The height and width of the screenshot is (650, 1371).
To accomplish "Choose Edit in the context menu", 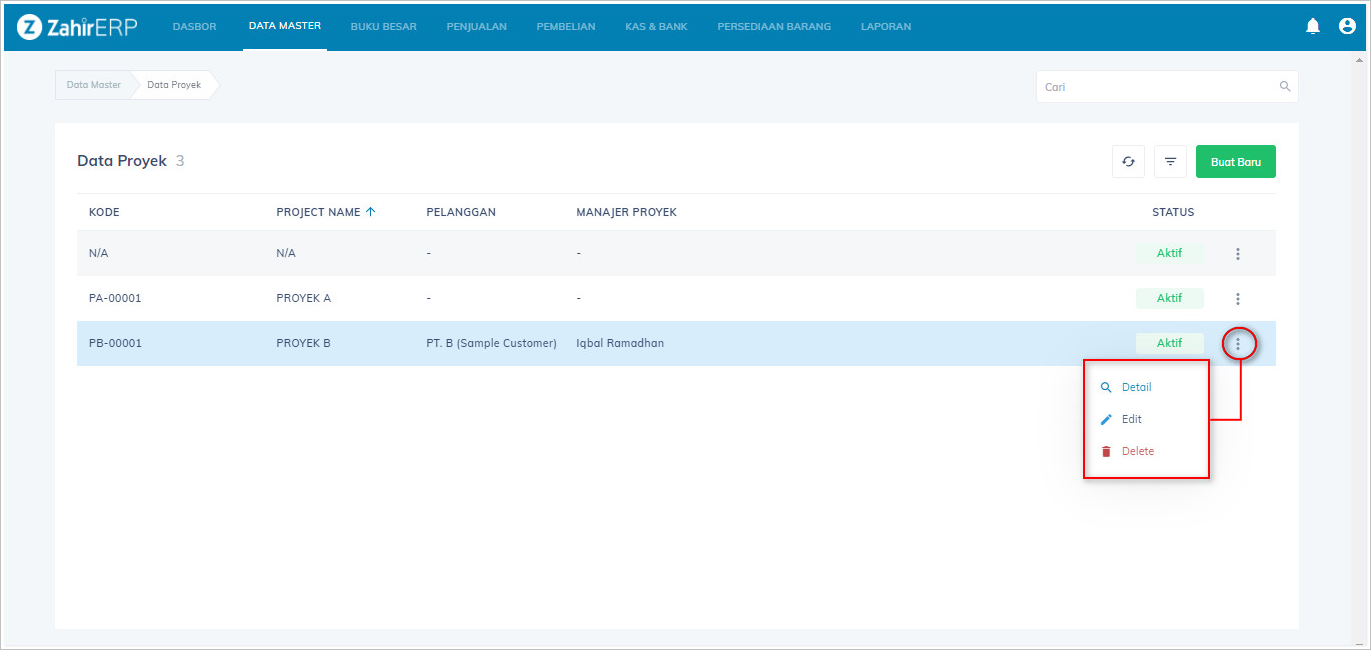I will 1131,420.
